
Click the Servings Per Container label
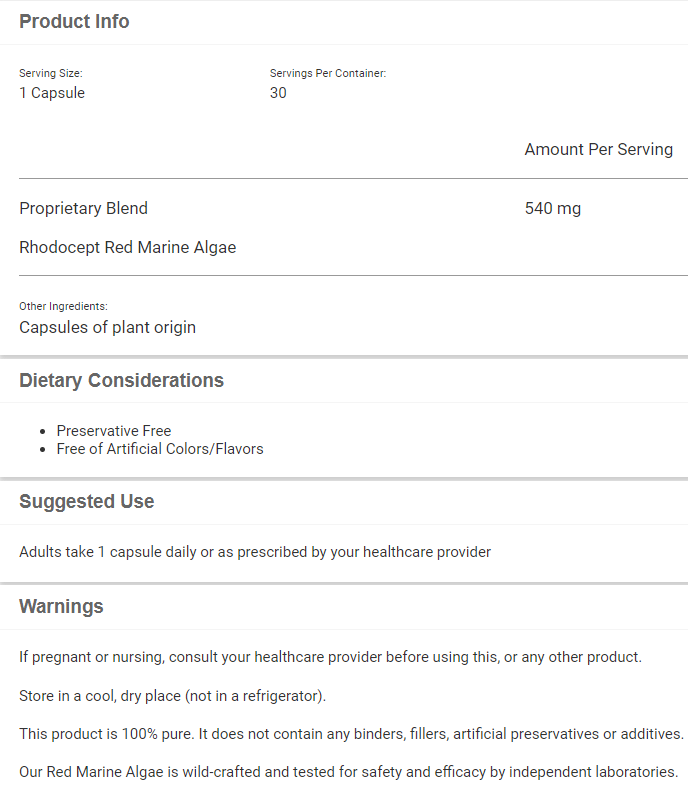[328, 73]
